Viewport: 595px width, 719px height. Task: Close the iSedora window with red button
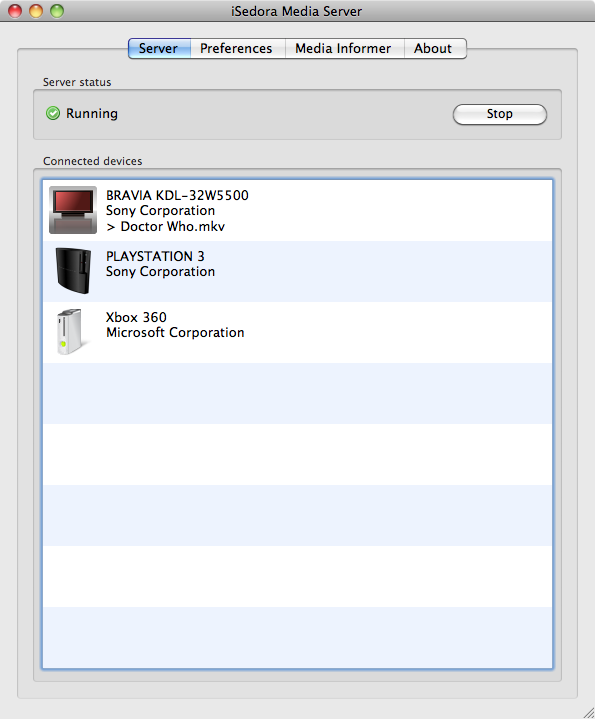click(15, 11)
